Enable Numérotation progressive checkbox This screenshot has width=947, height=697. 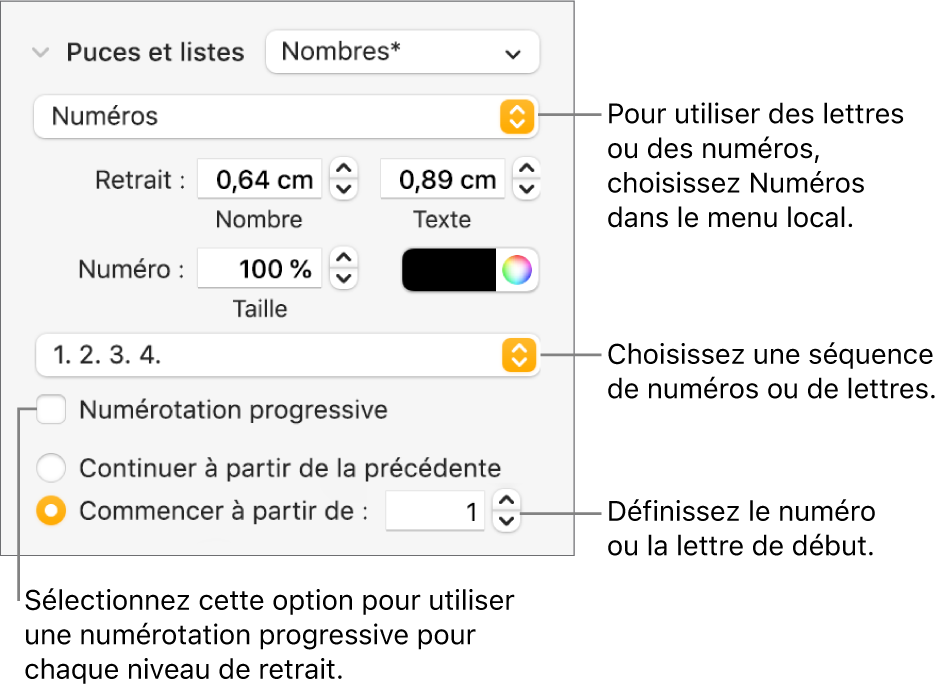52,410
